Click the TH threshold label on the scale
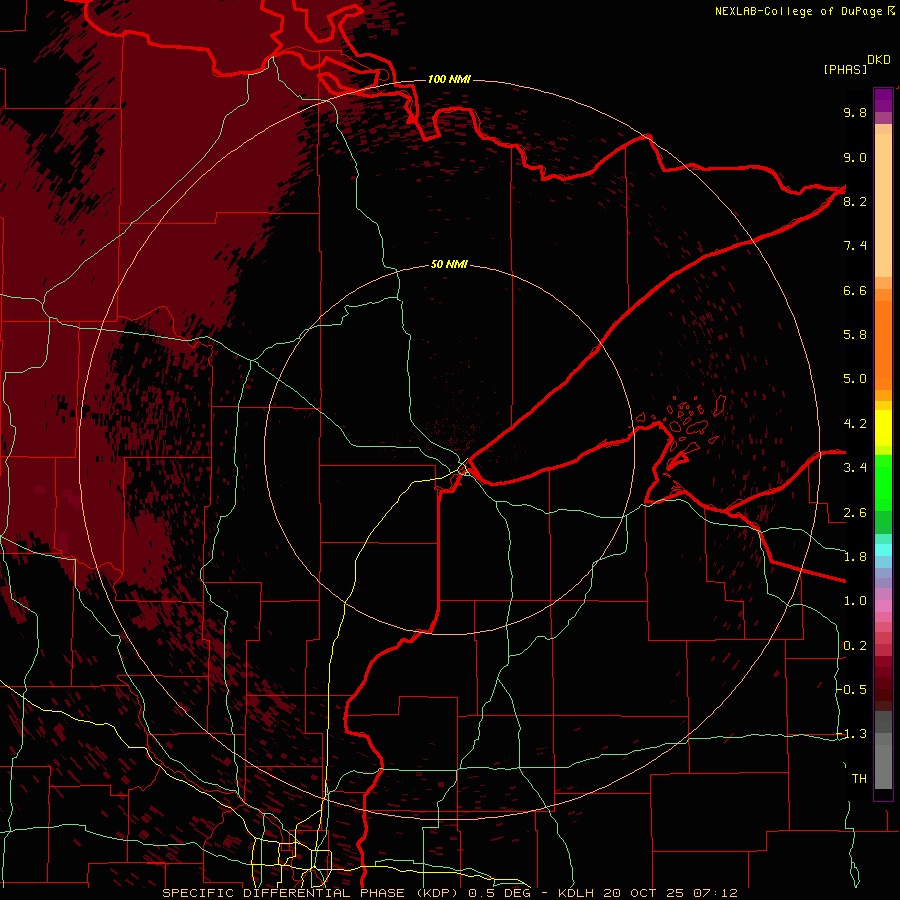900x900 pixels. 859,779
